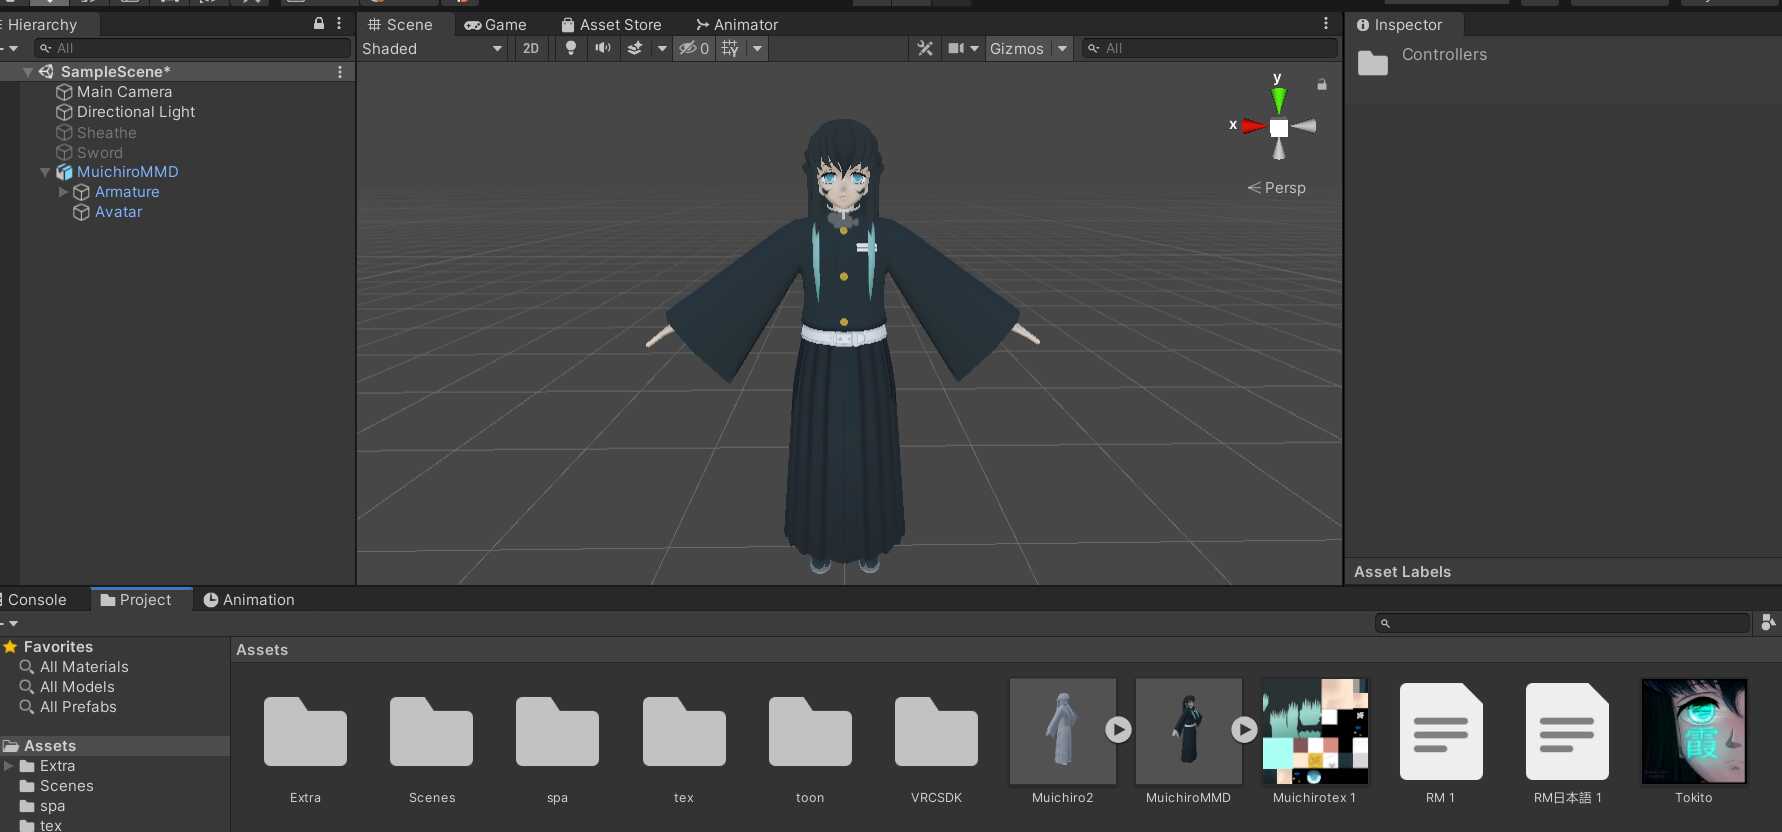The image size is (1782, 832).
Task: Click the scene effects layers icon
Action: pos(635,48)
